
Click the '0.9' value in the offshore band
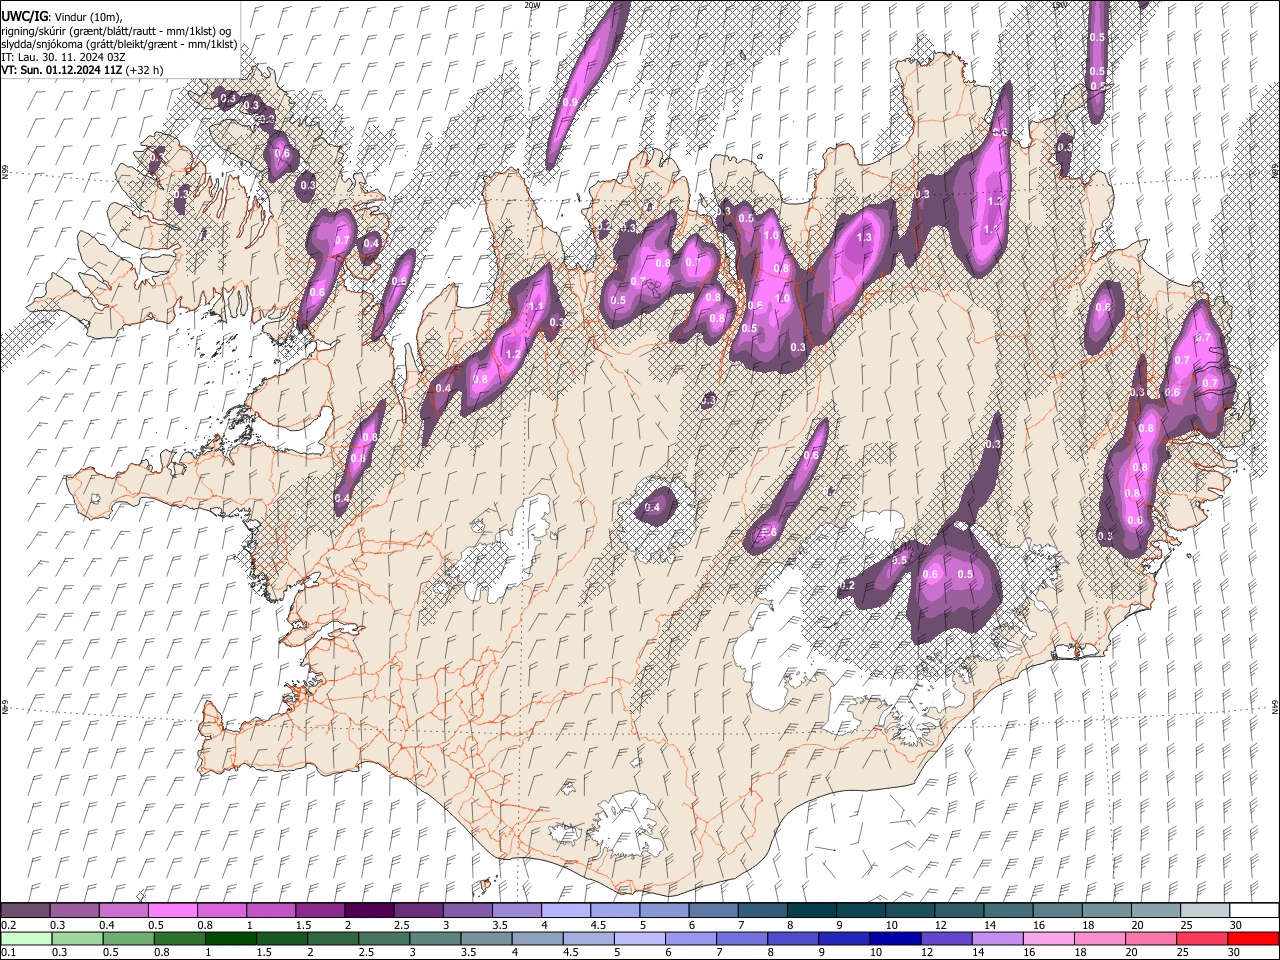(x=569, y=102)
